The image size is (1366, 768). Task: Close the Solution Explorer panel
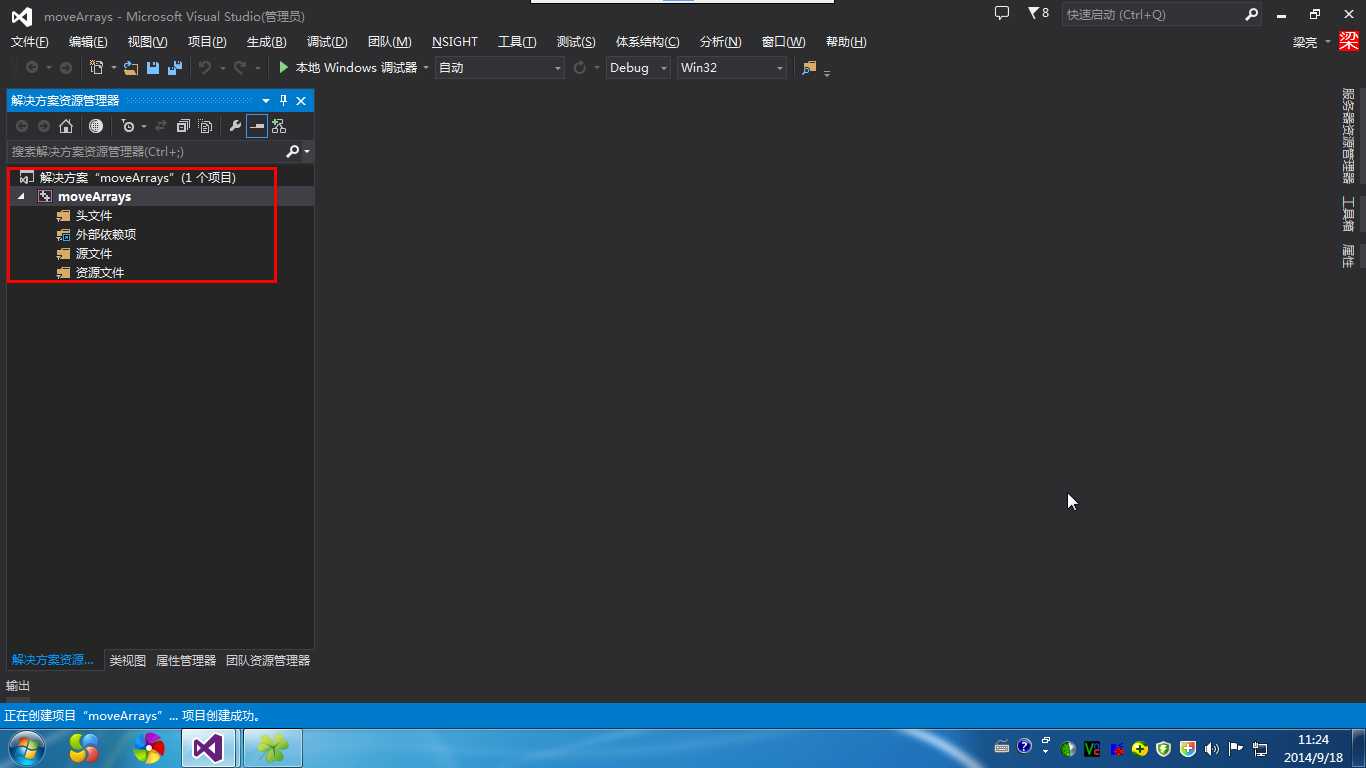[x=301, y=101]
